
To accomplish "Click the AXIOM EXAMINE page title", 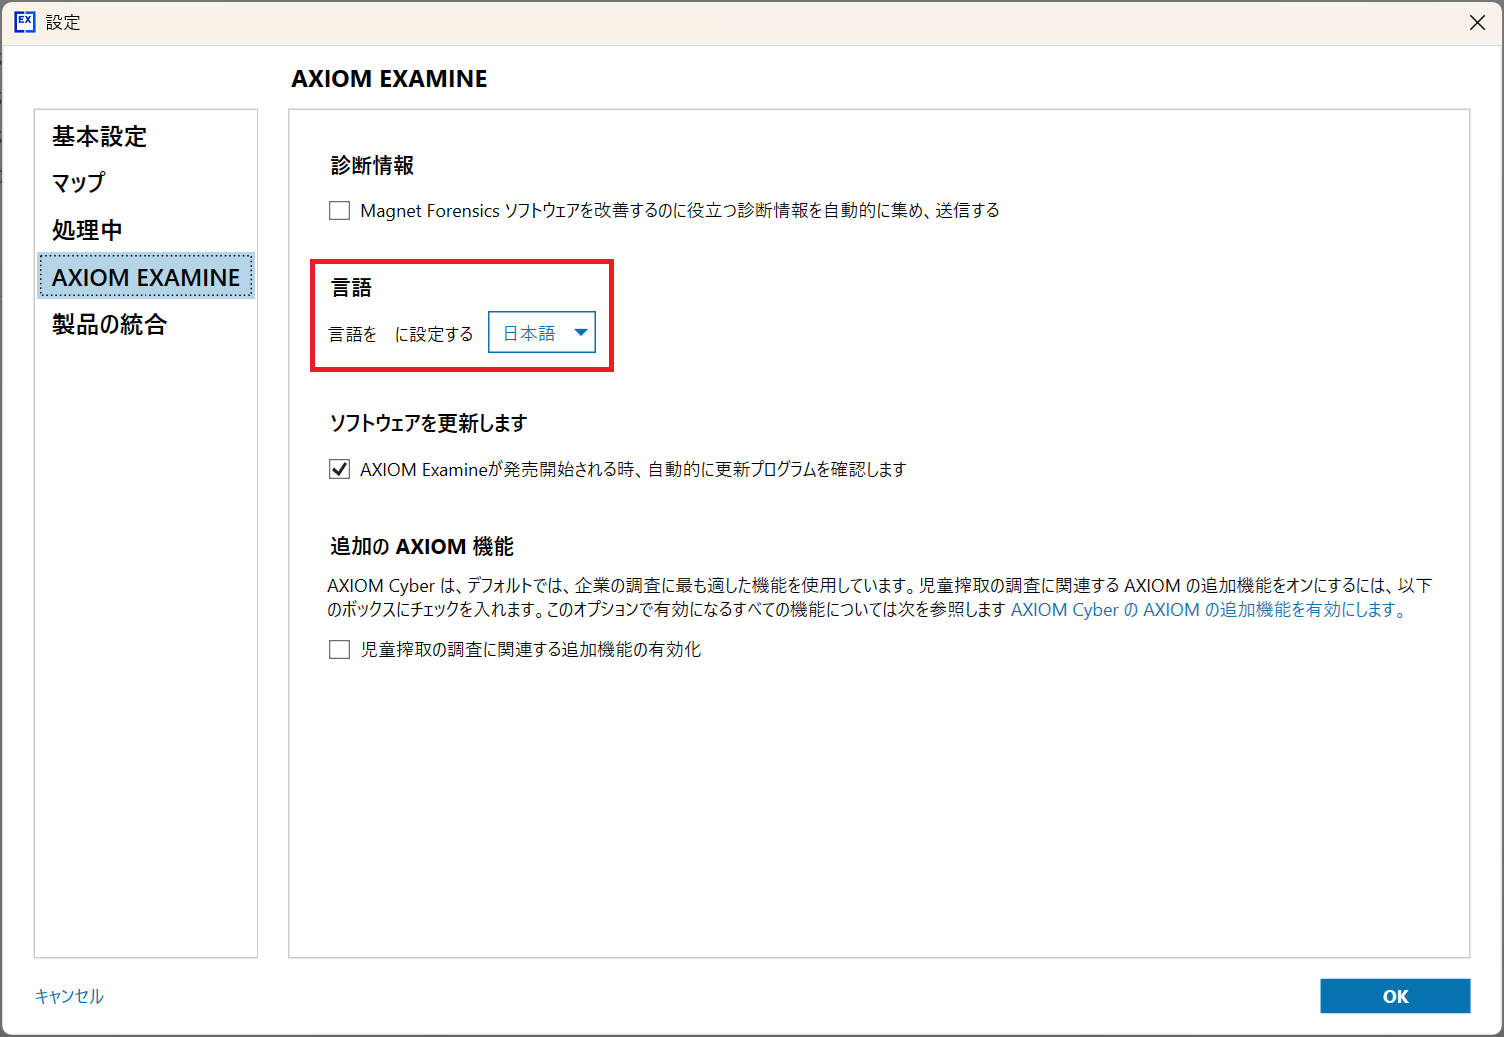I will point(389,79).
